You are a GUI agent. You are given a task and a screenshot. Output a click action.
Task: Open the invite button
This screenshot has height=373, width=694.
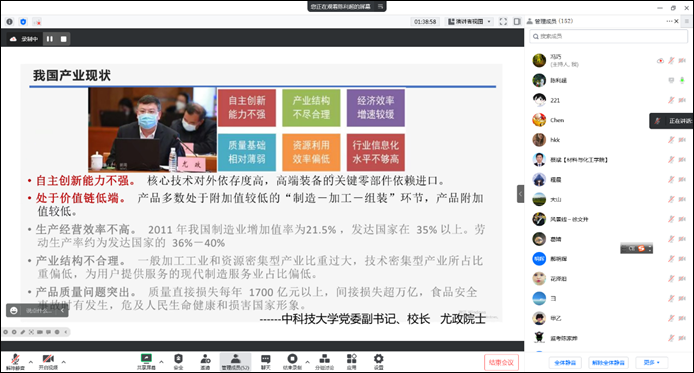click(x=205, y=361)
